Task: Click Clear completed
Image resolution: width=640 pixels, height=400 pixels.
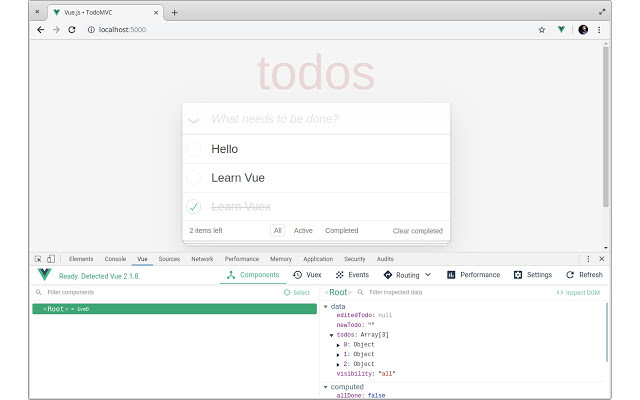Action: pos(418,231)
